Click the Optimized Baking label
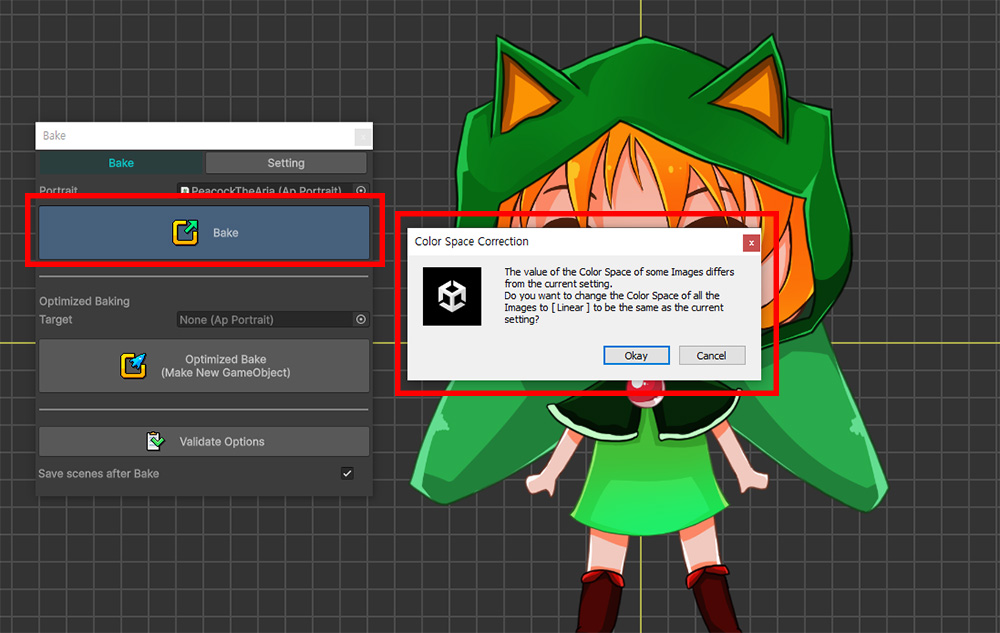This screenshot has width=1000, height=633. (x=84, y=301)
